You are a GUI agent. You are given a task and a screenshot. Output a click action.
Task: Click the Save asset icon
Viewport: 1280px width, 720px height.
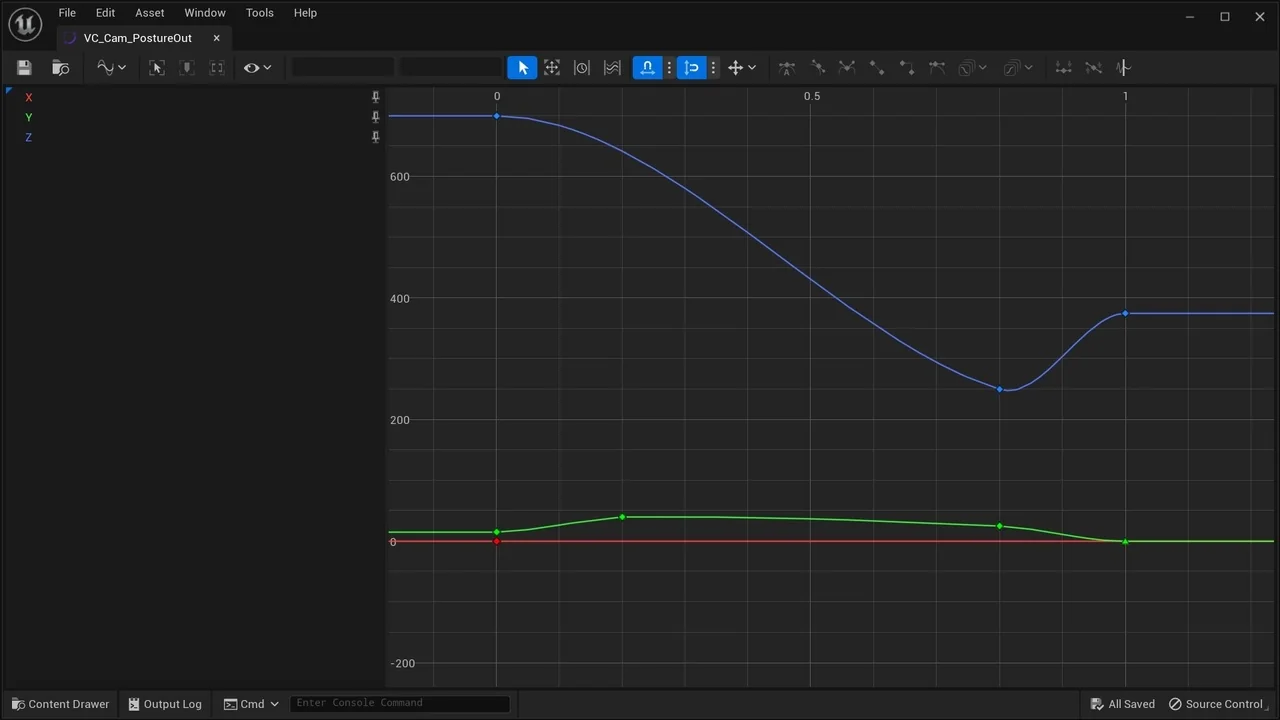(x=24, y=68)
